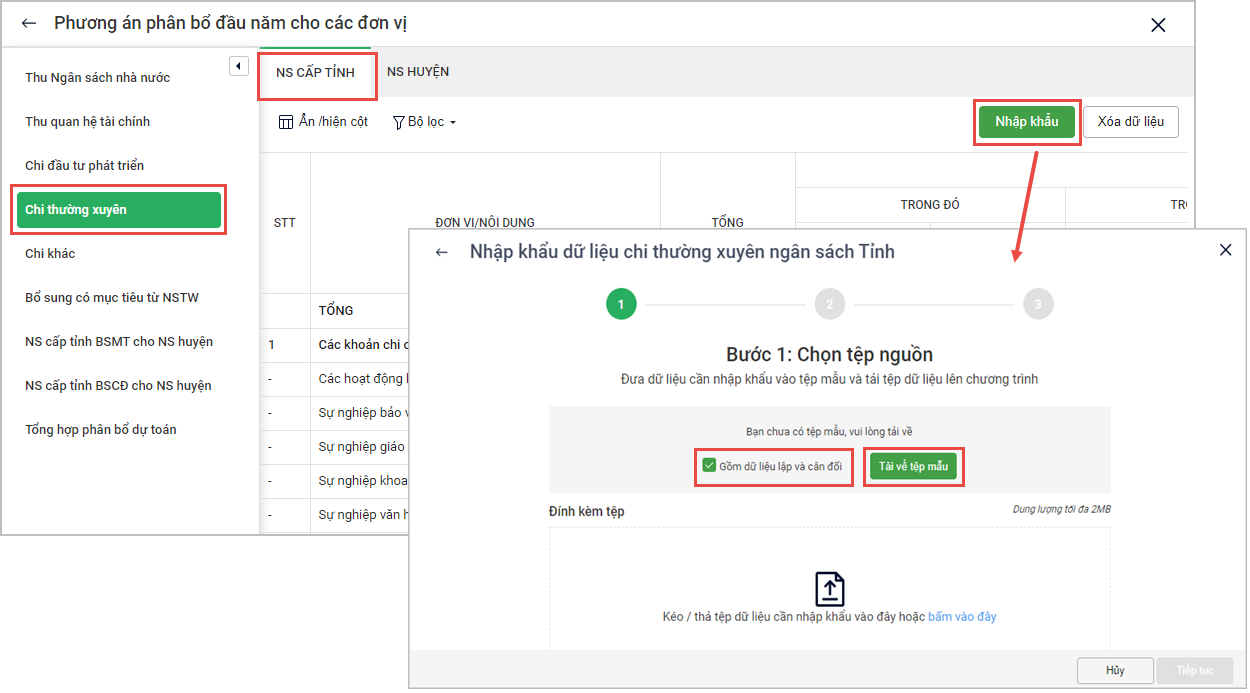Select step 1 circle in wizard
The height and width of the screenshot is (693, 1250).
(x=621, y=304)
